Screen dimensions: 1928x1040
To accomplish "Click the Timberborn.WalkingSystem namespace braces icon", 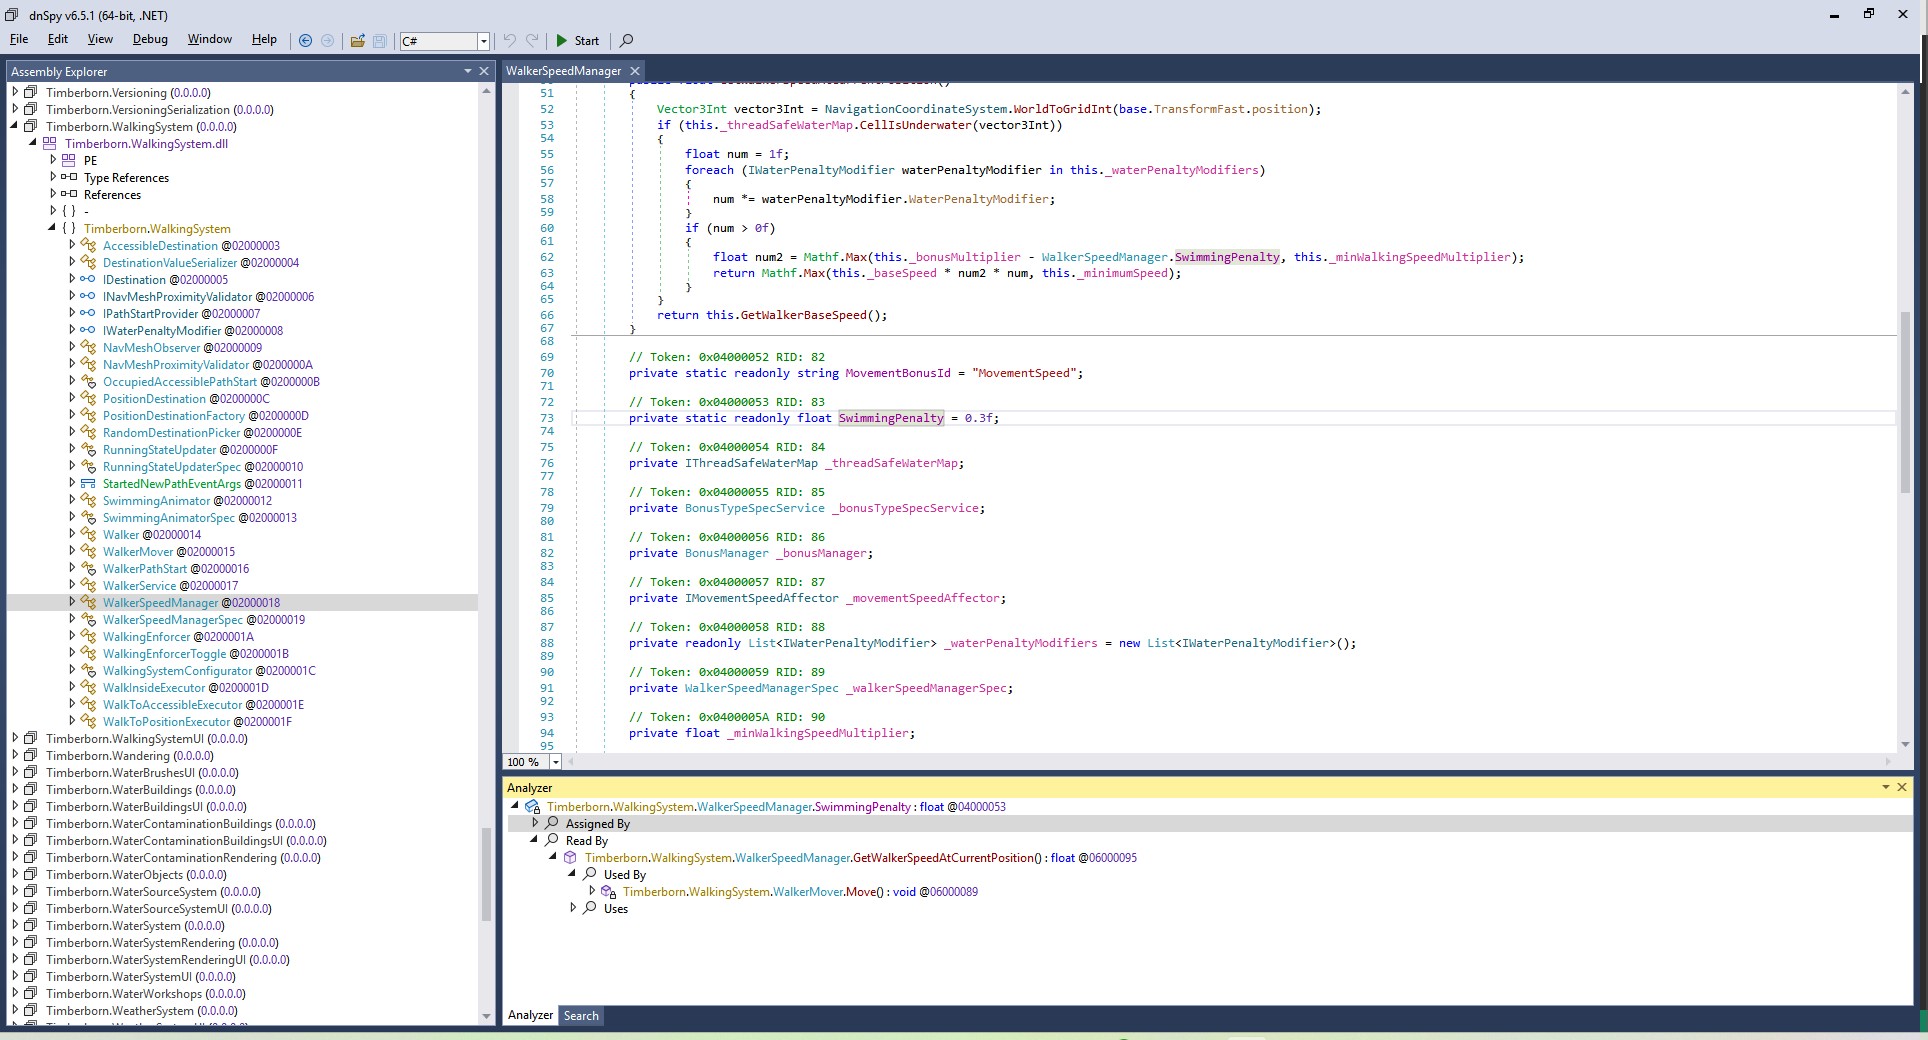I will [69, 229].
